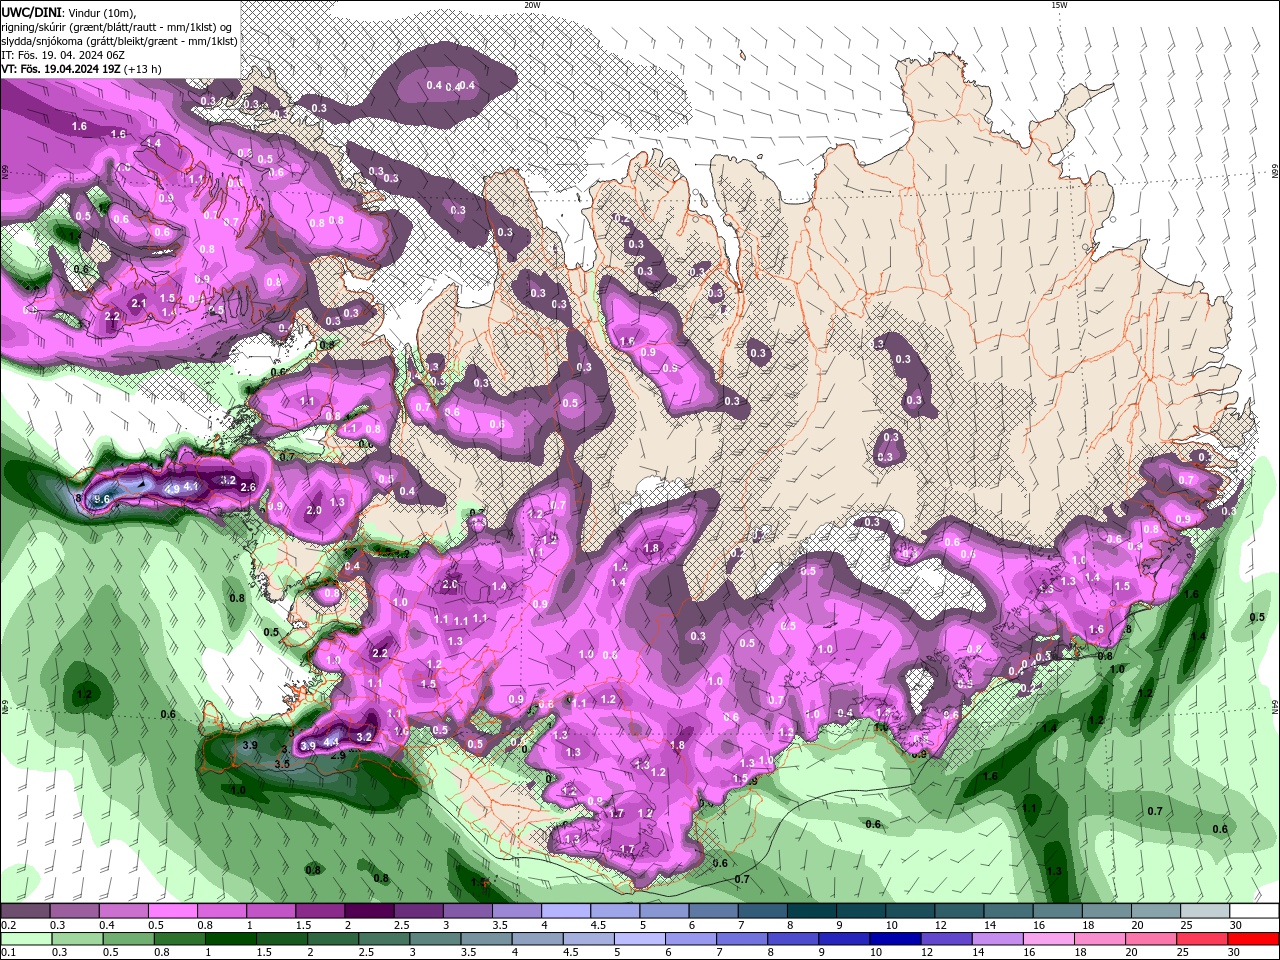
Task: Click the 4.4 precipitation value on the map
Action: [x=332, y=742]
